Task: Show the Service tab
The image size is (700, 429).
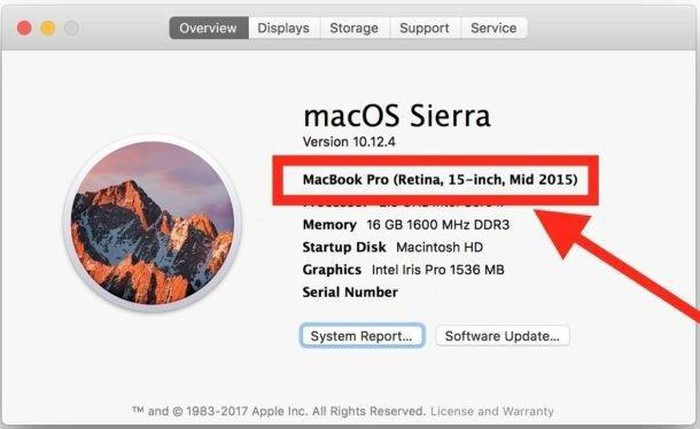Action: click(494, 28)
